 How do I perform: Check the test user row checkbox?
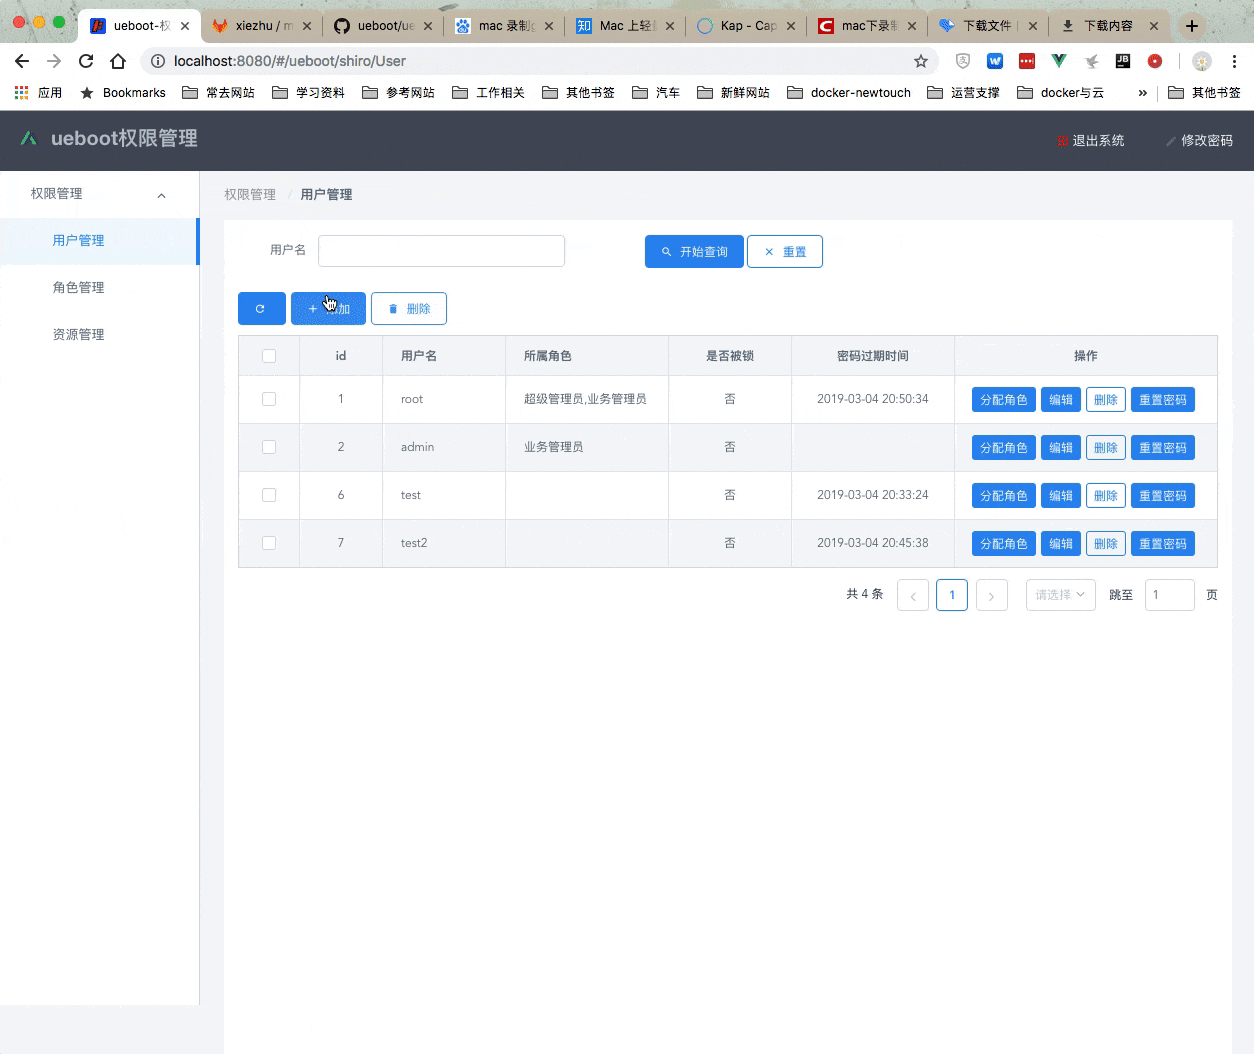[x=269, y=495]
